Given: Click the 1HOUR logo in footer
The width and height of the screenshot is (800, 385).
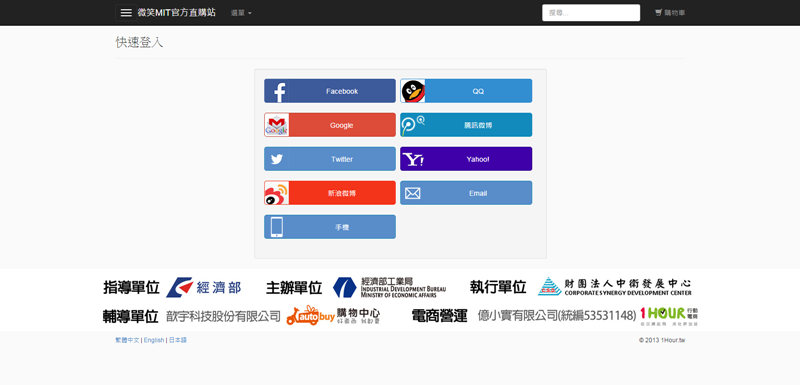Looking at the screenshot, I should click(x=669, y=316).
